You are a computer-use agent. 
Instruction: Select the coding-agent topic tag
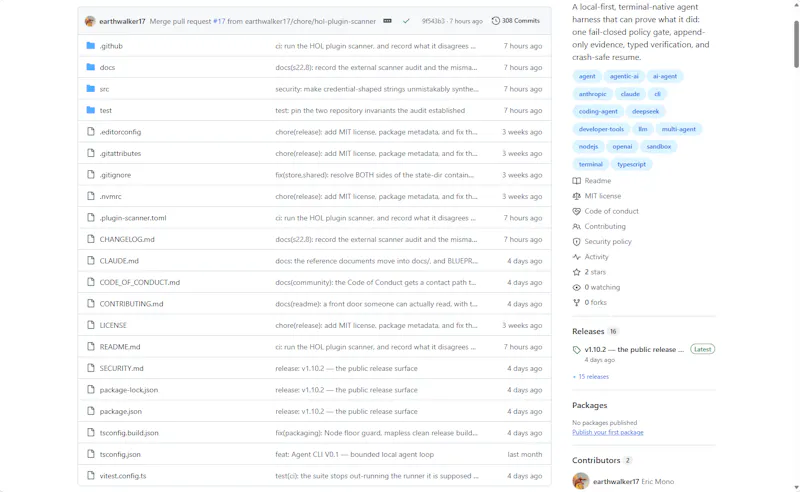point(598,111)
